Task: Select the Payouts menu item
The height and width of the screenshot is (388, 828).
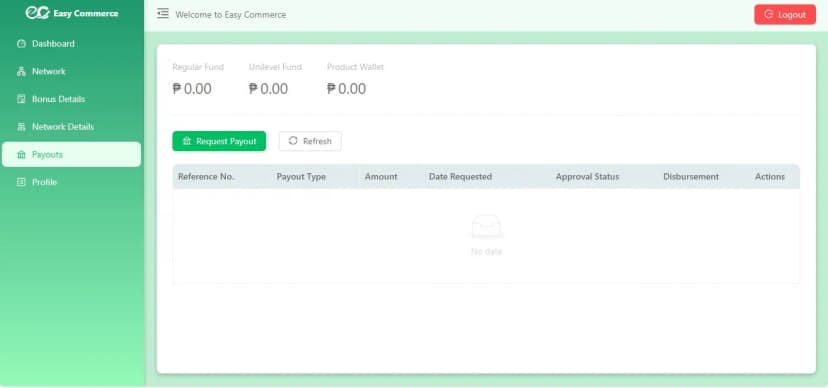Action: [71, 155]
